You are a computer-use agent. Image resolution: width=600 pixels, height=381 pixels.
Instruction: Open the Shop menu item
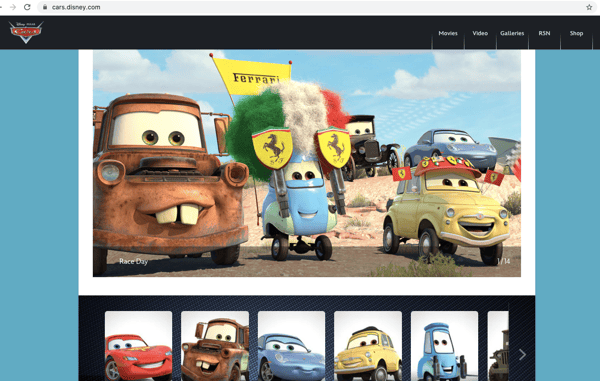coord(576,33)
